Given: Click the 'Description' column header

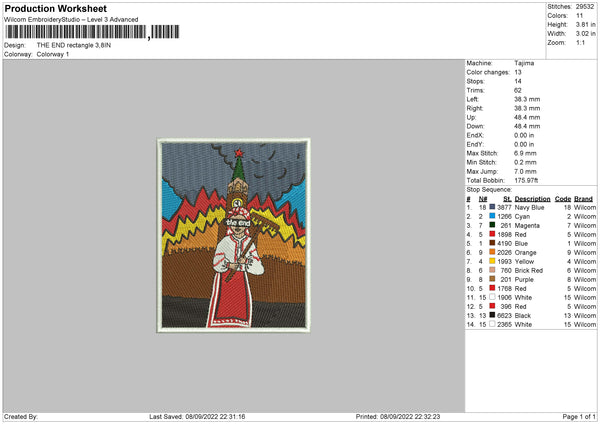Looking at the screenshot, I should [532, 199].
